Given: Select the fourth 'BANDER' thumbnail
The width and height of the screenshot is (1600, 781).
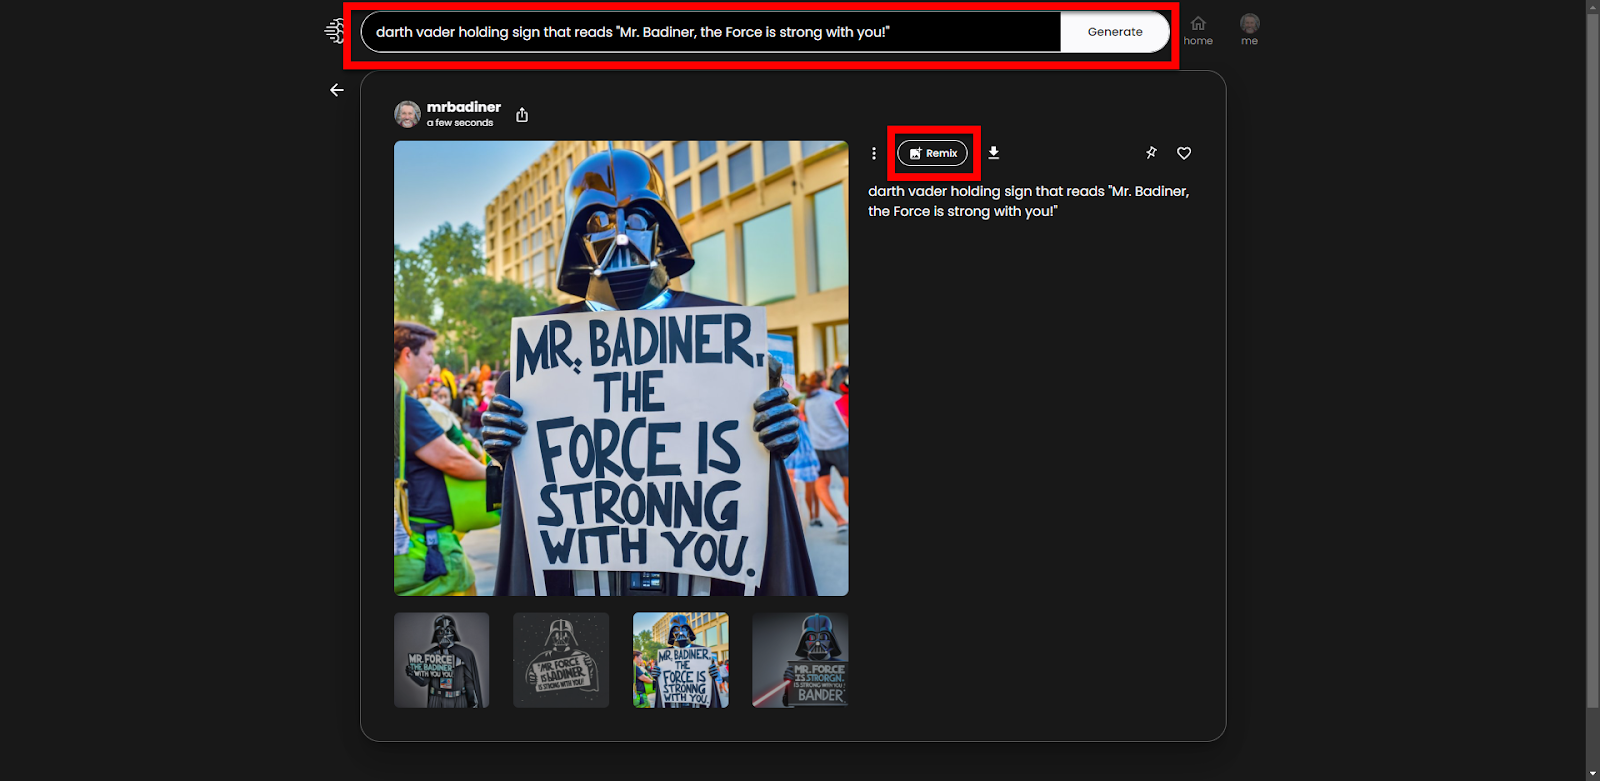Looking at the screenshot, I should coord(800,660).
